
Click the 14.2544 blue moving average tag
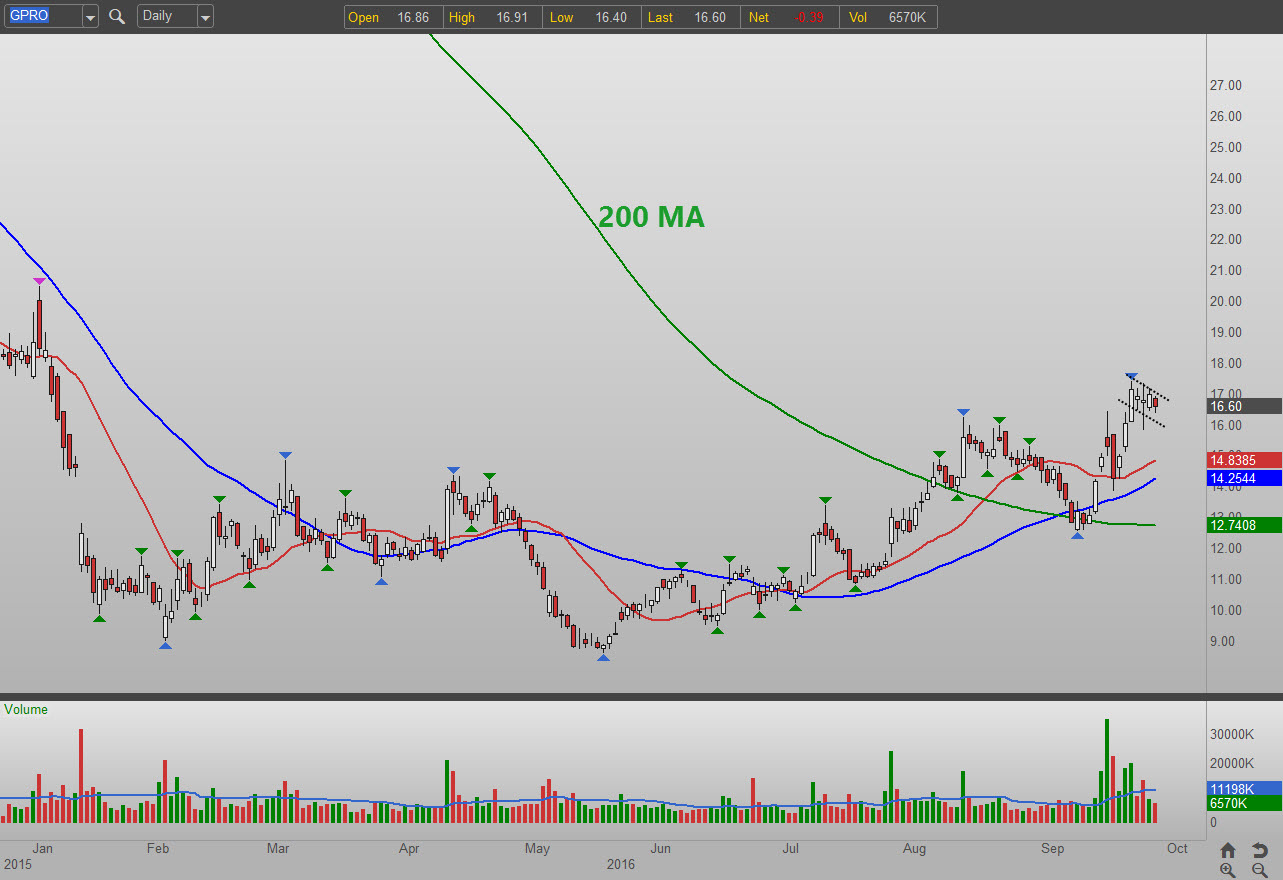point(1244,478)
